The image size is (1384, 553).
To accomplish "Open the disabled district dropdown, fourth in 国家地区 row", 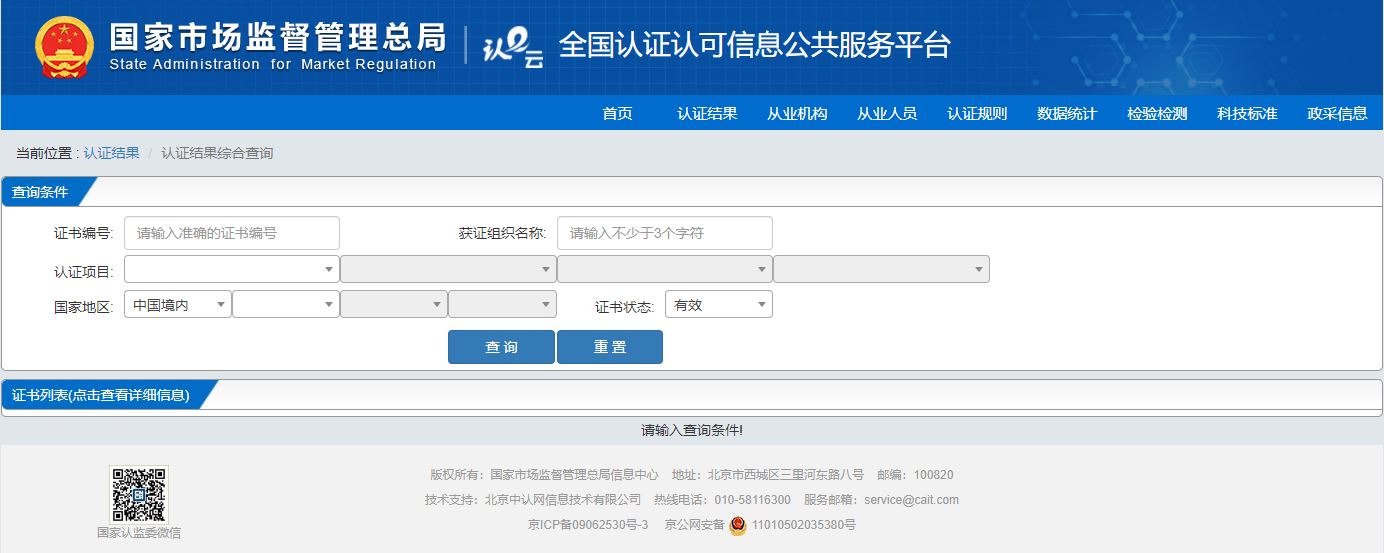I will (502, 304).
